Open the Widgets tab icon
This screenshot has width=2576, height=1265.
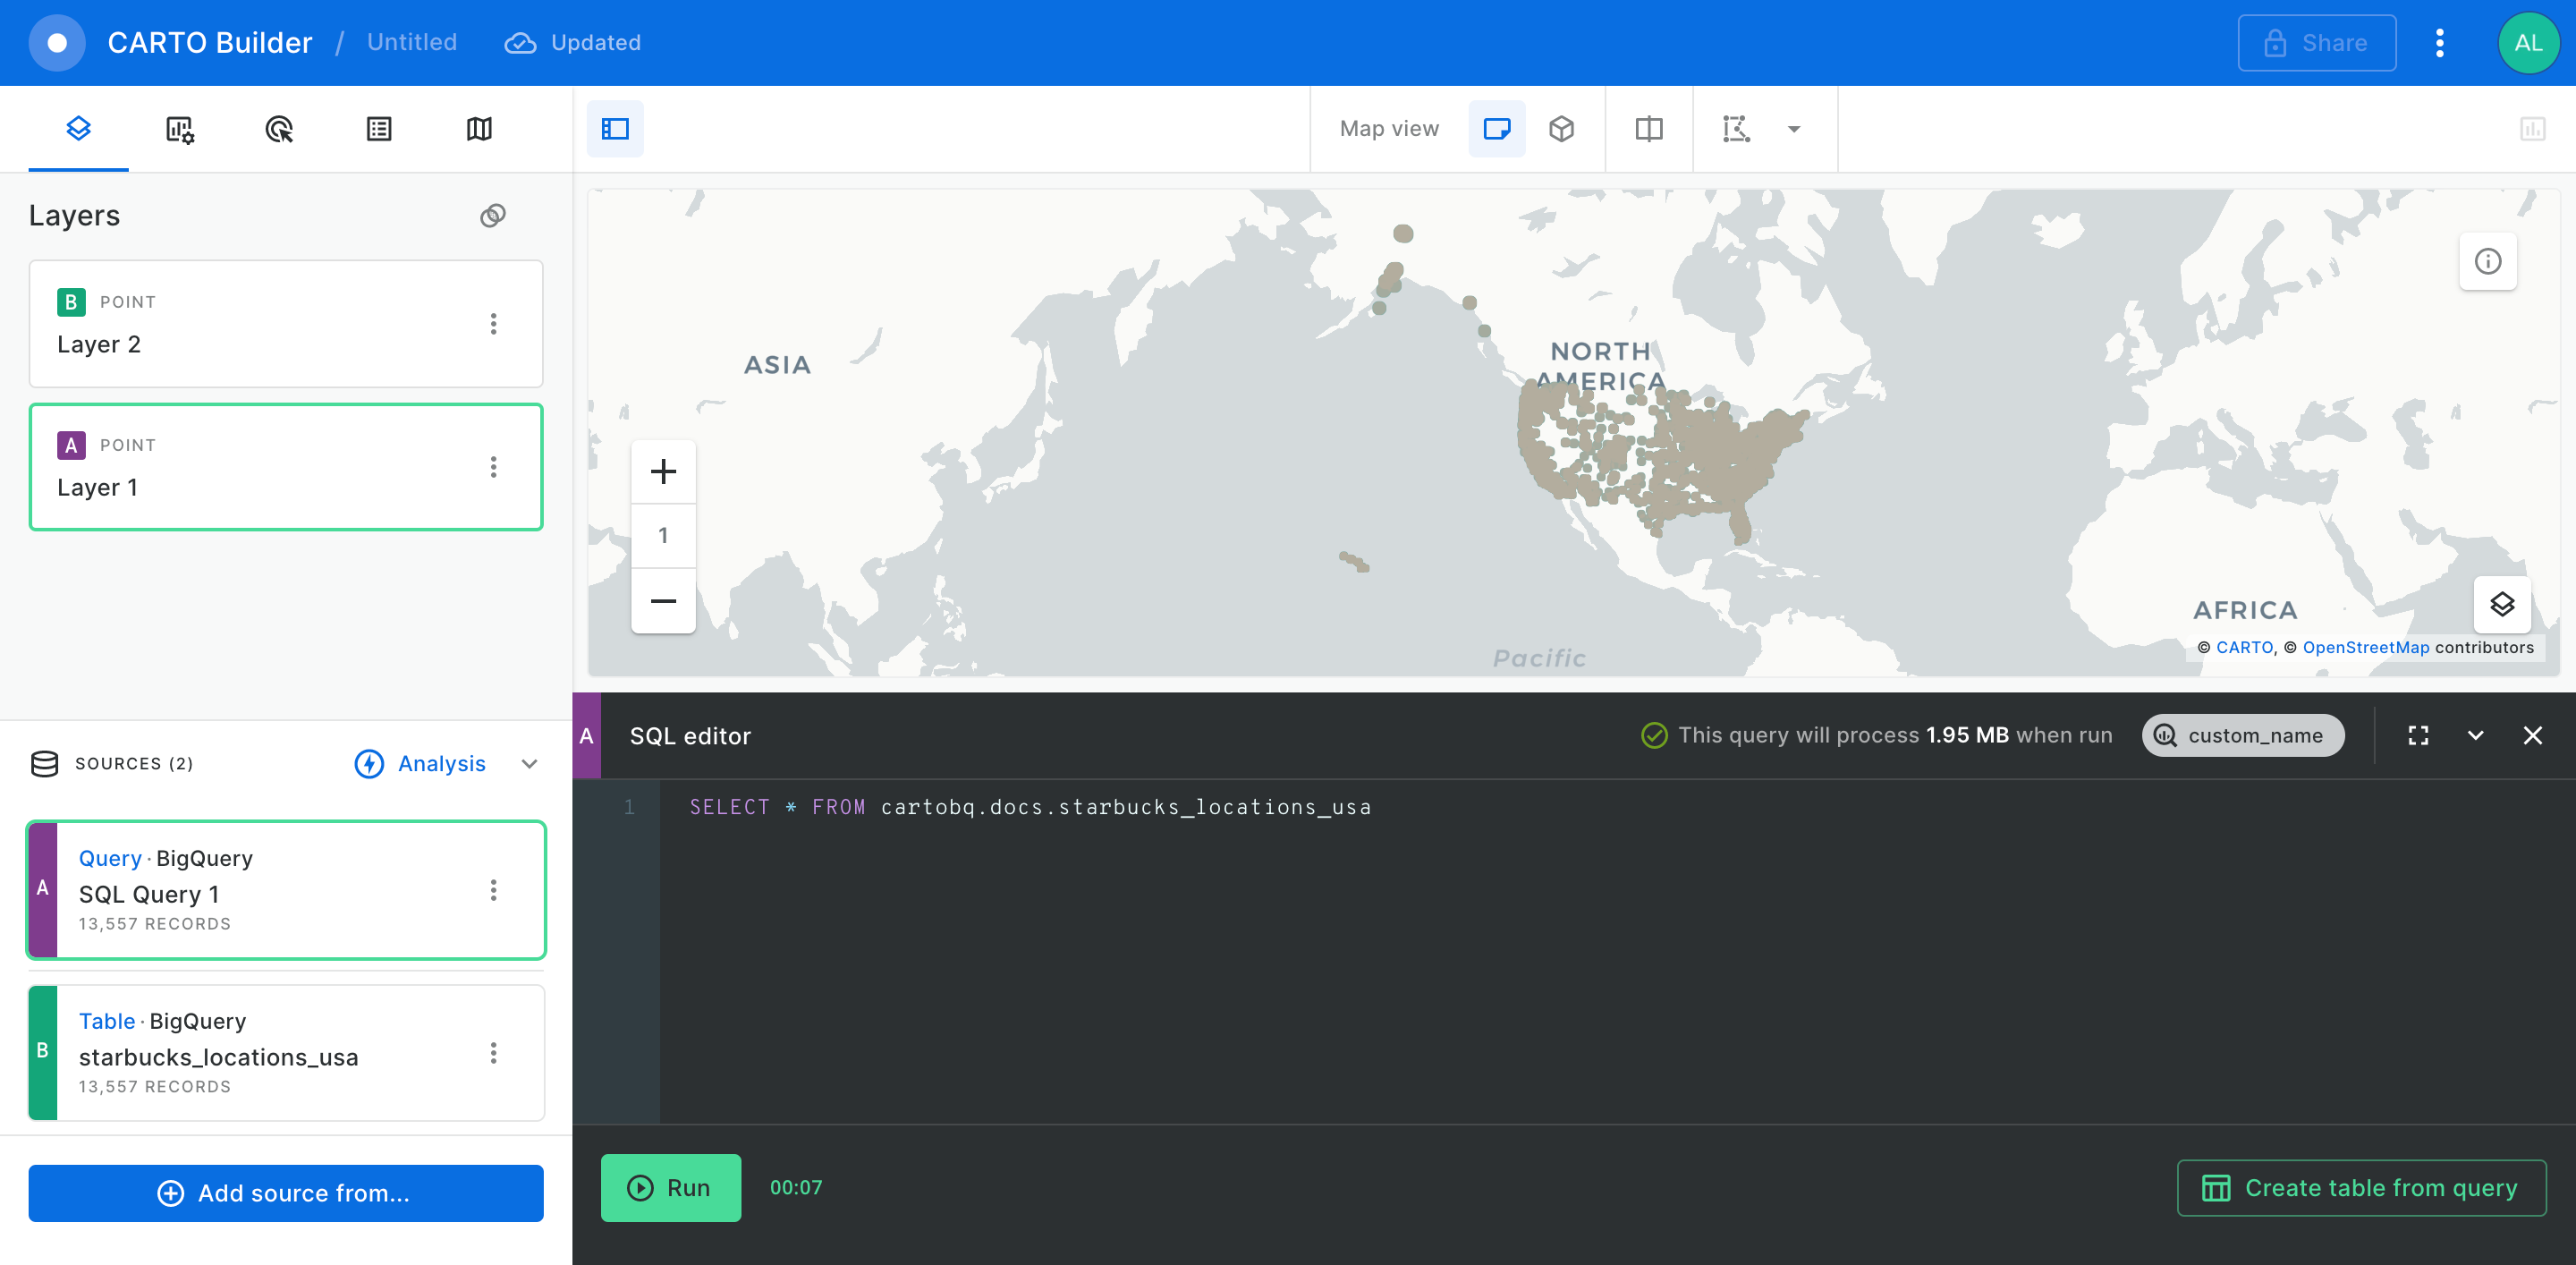(x=179, y=129)
